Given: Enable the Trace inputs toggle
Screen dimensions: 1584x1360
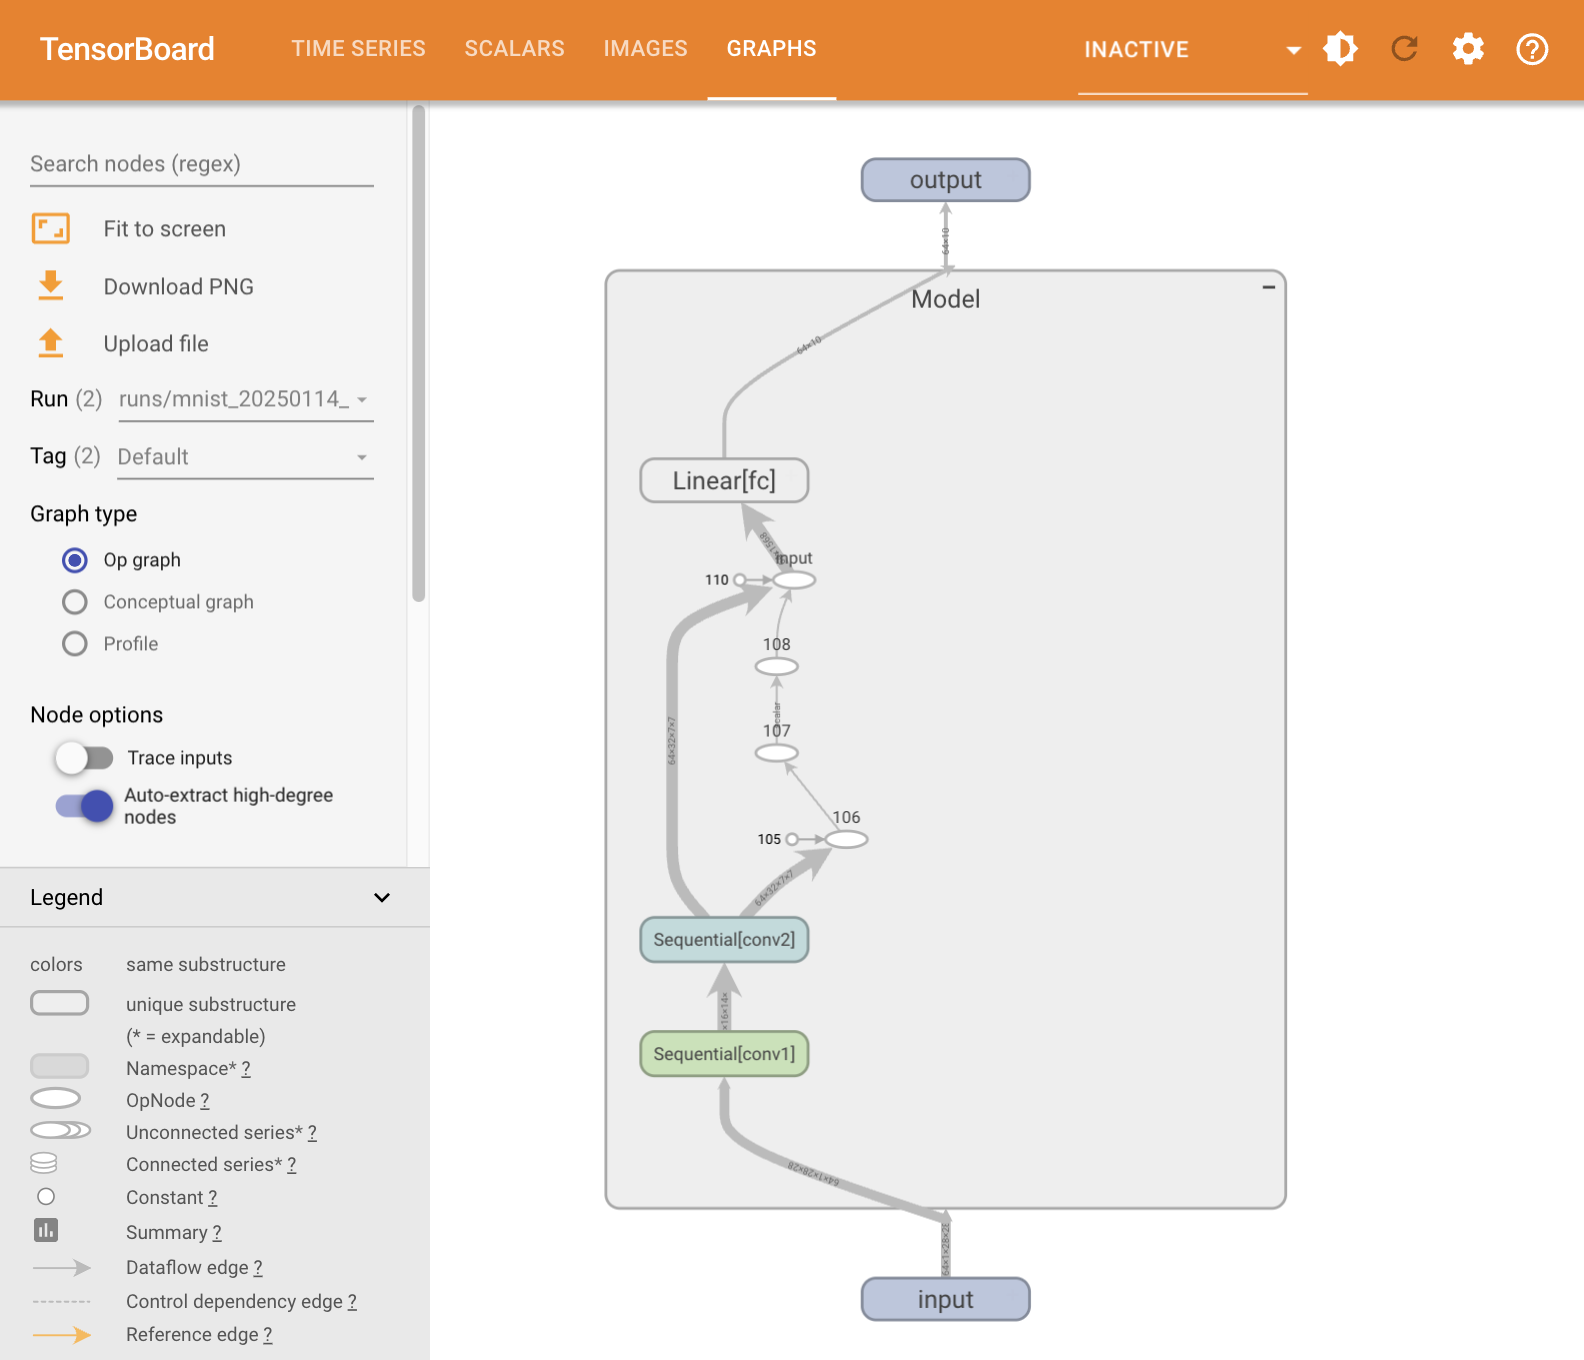Looking at the screenshot, I should 84,758.
